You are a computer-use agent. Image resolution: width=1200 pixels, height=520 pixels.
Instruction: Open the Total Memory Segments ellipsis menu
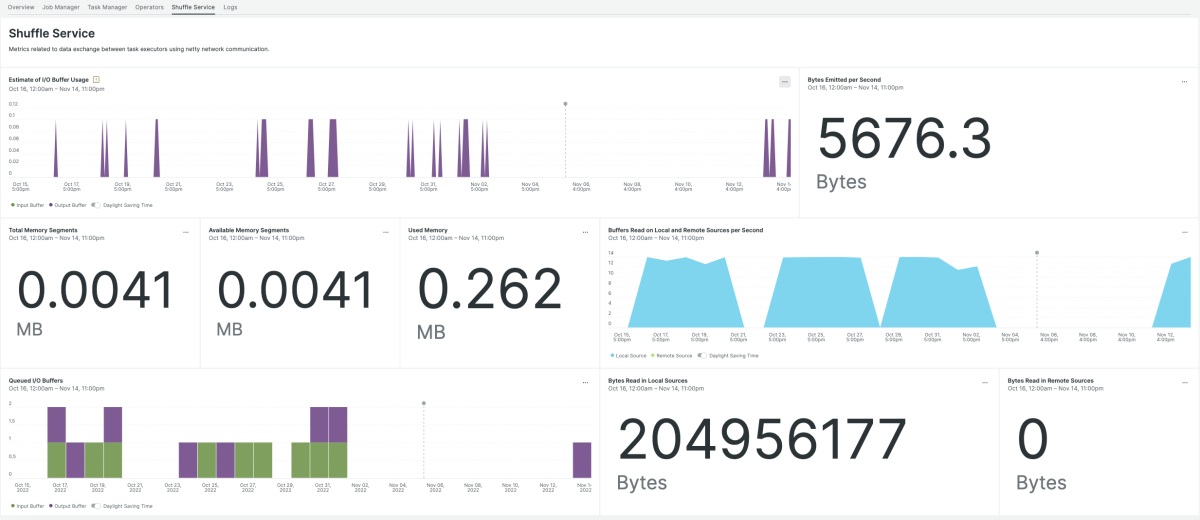tap(186, 231)
